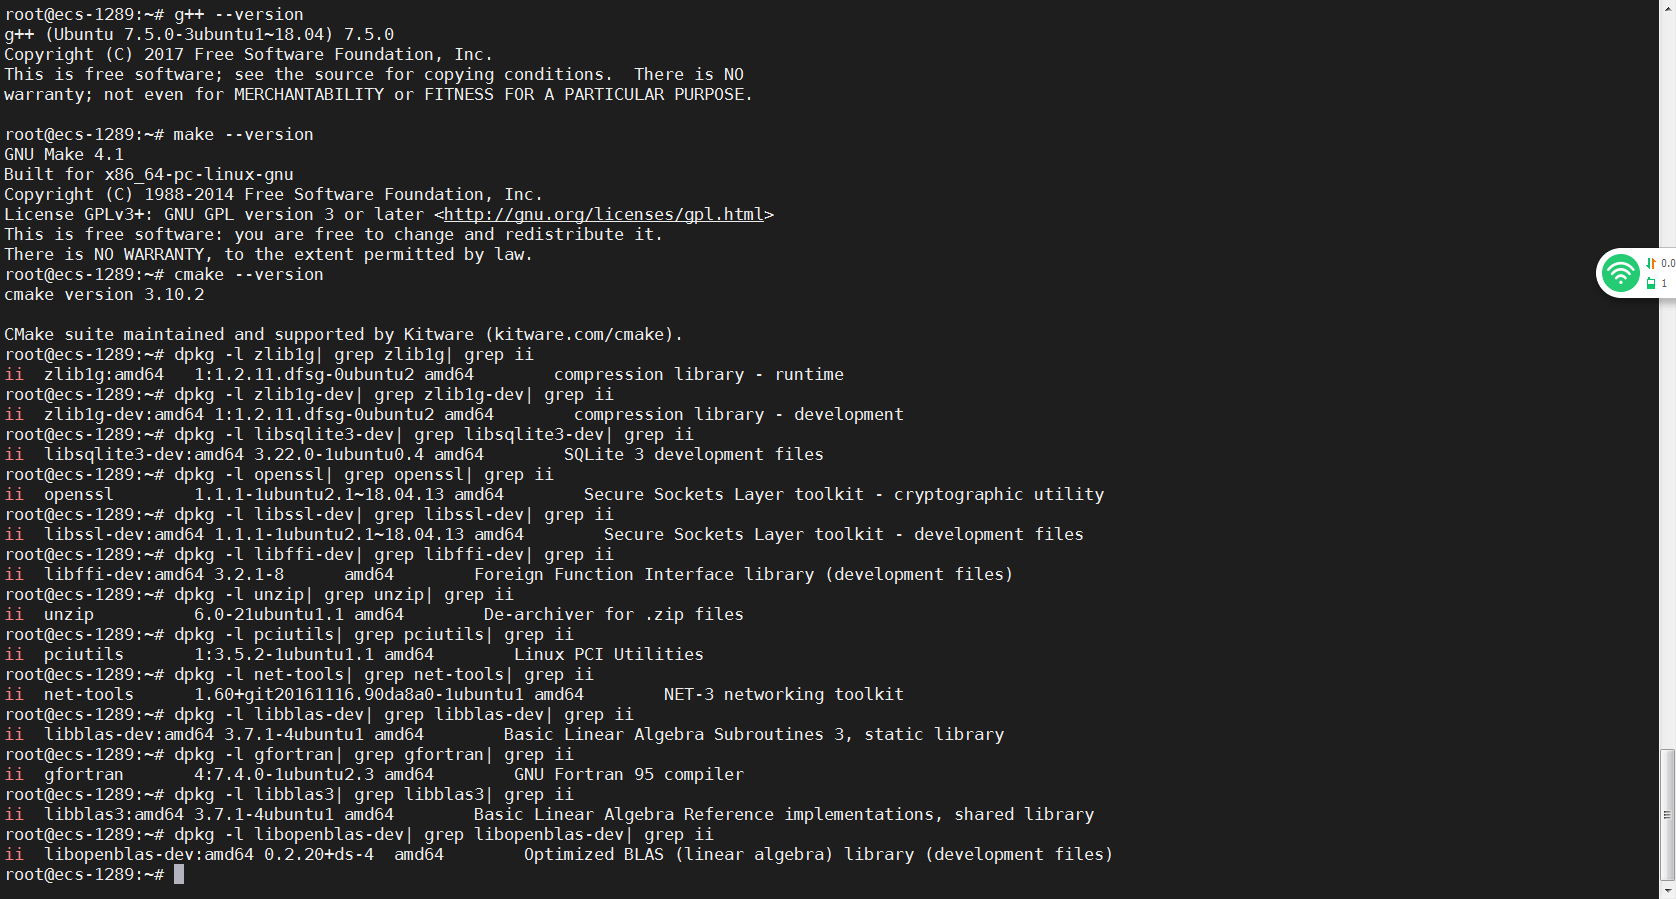Click the up/down network speed arrows icon
1676x899 pixels.
tap(1651, 263)
